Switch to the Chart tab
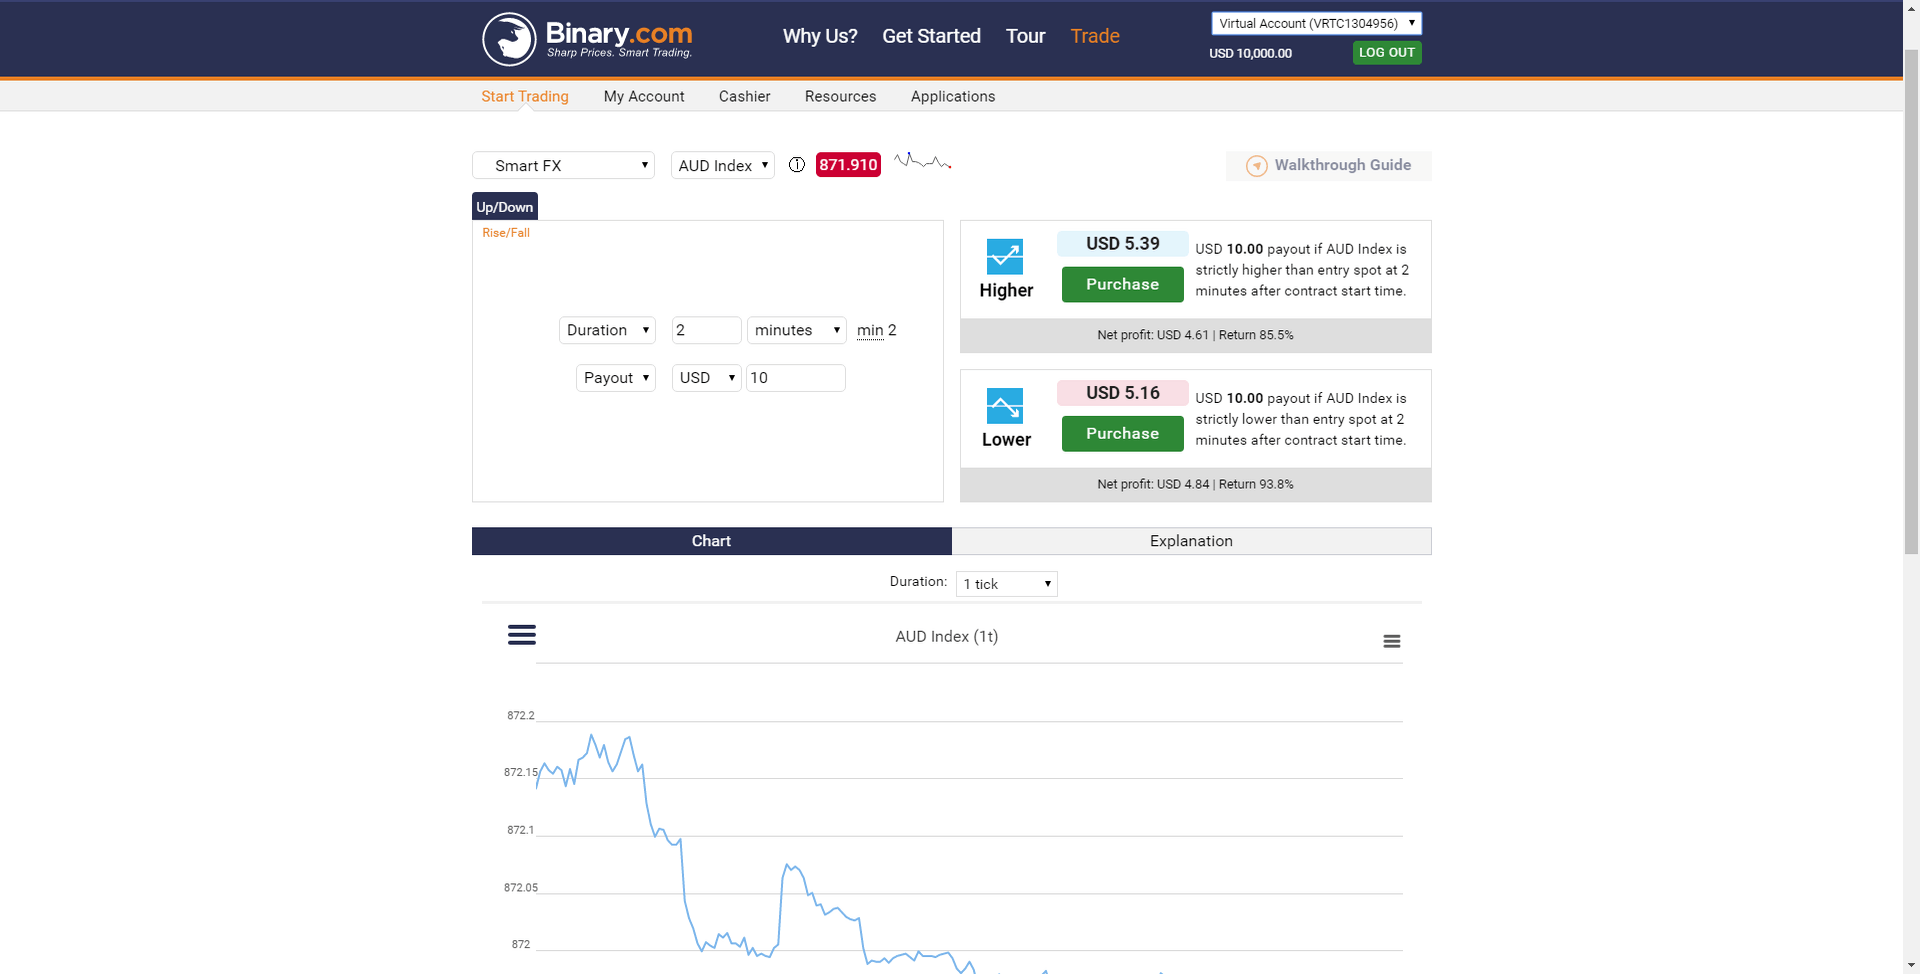This screenshot has width=1920, height=974. coord(712,541)
